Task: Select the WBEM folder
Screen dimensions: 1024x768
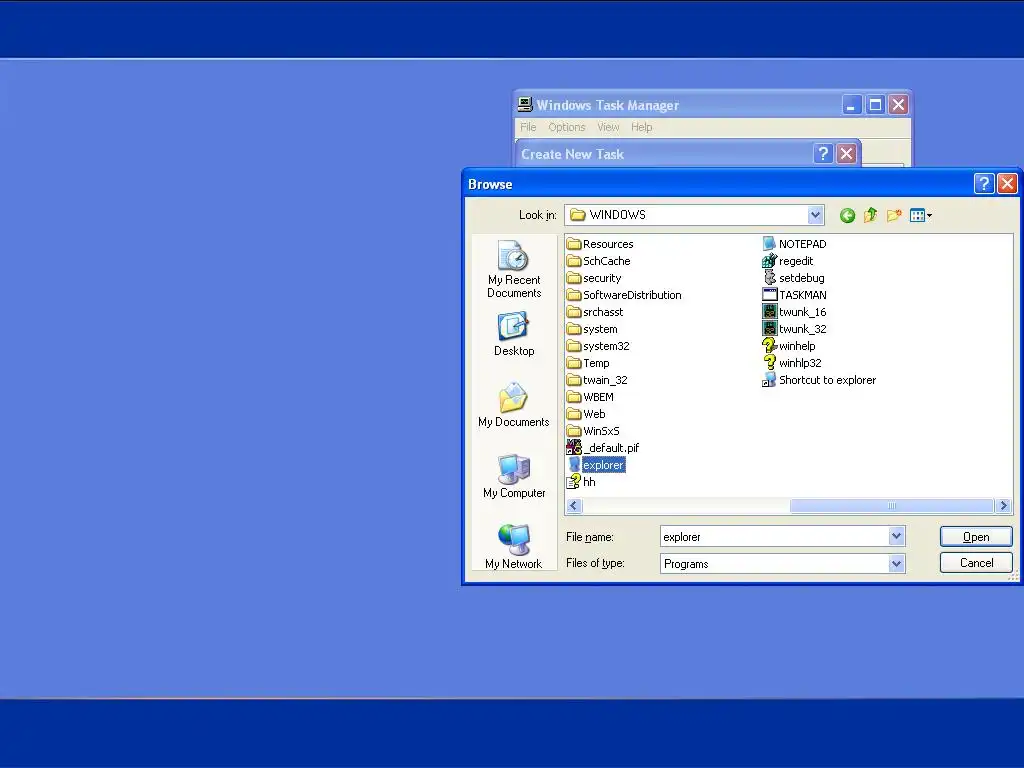Action: point(590,396)
